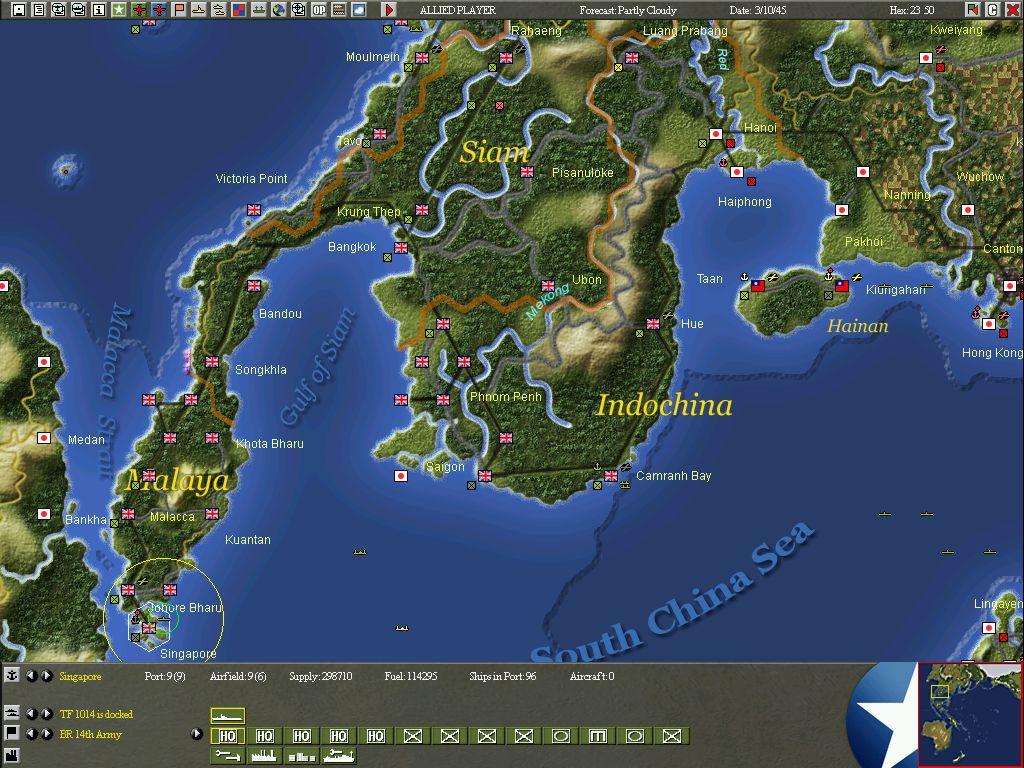This screenshot has width=1024, height=768.
Task: Open the info 'i' toolbar icon
Action: (x=99, y=9)
